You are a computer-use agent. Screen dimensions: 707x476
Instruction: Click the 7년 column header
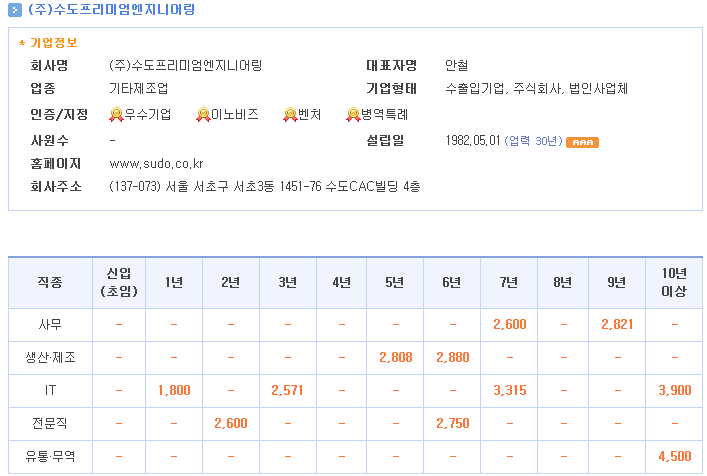[509, 283]
